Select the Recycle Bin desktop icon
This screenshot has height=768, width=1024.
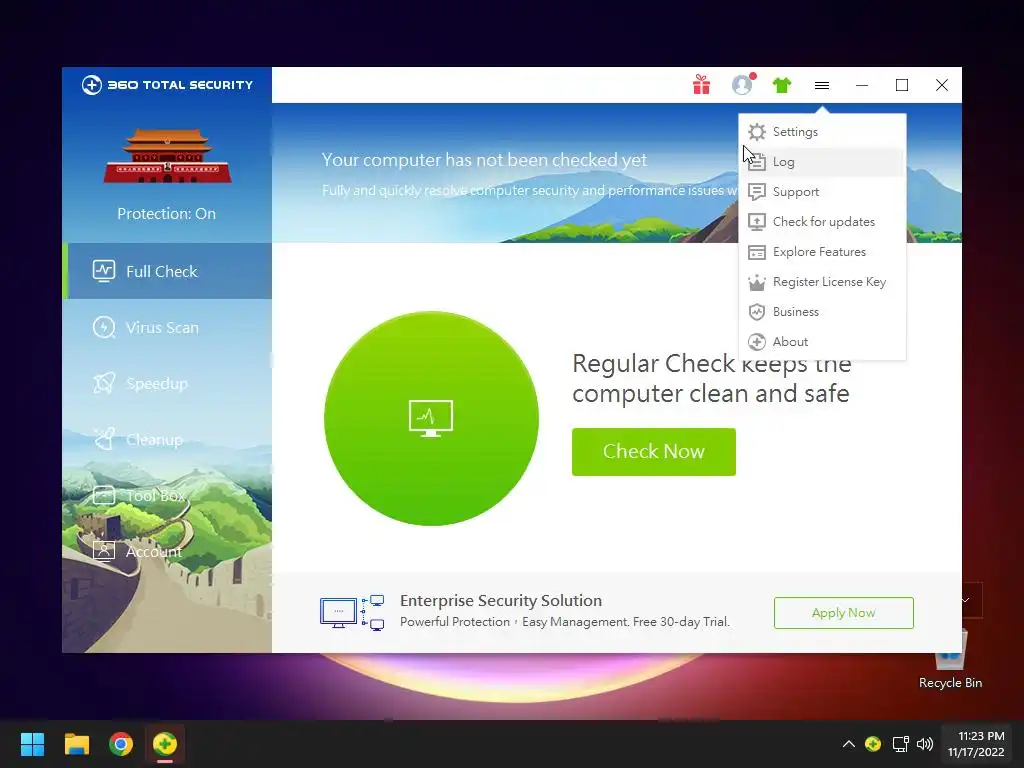pyautogui.click(x=950, y=658)
